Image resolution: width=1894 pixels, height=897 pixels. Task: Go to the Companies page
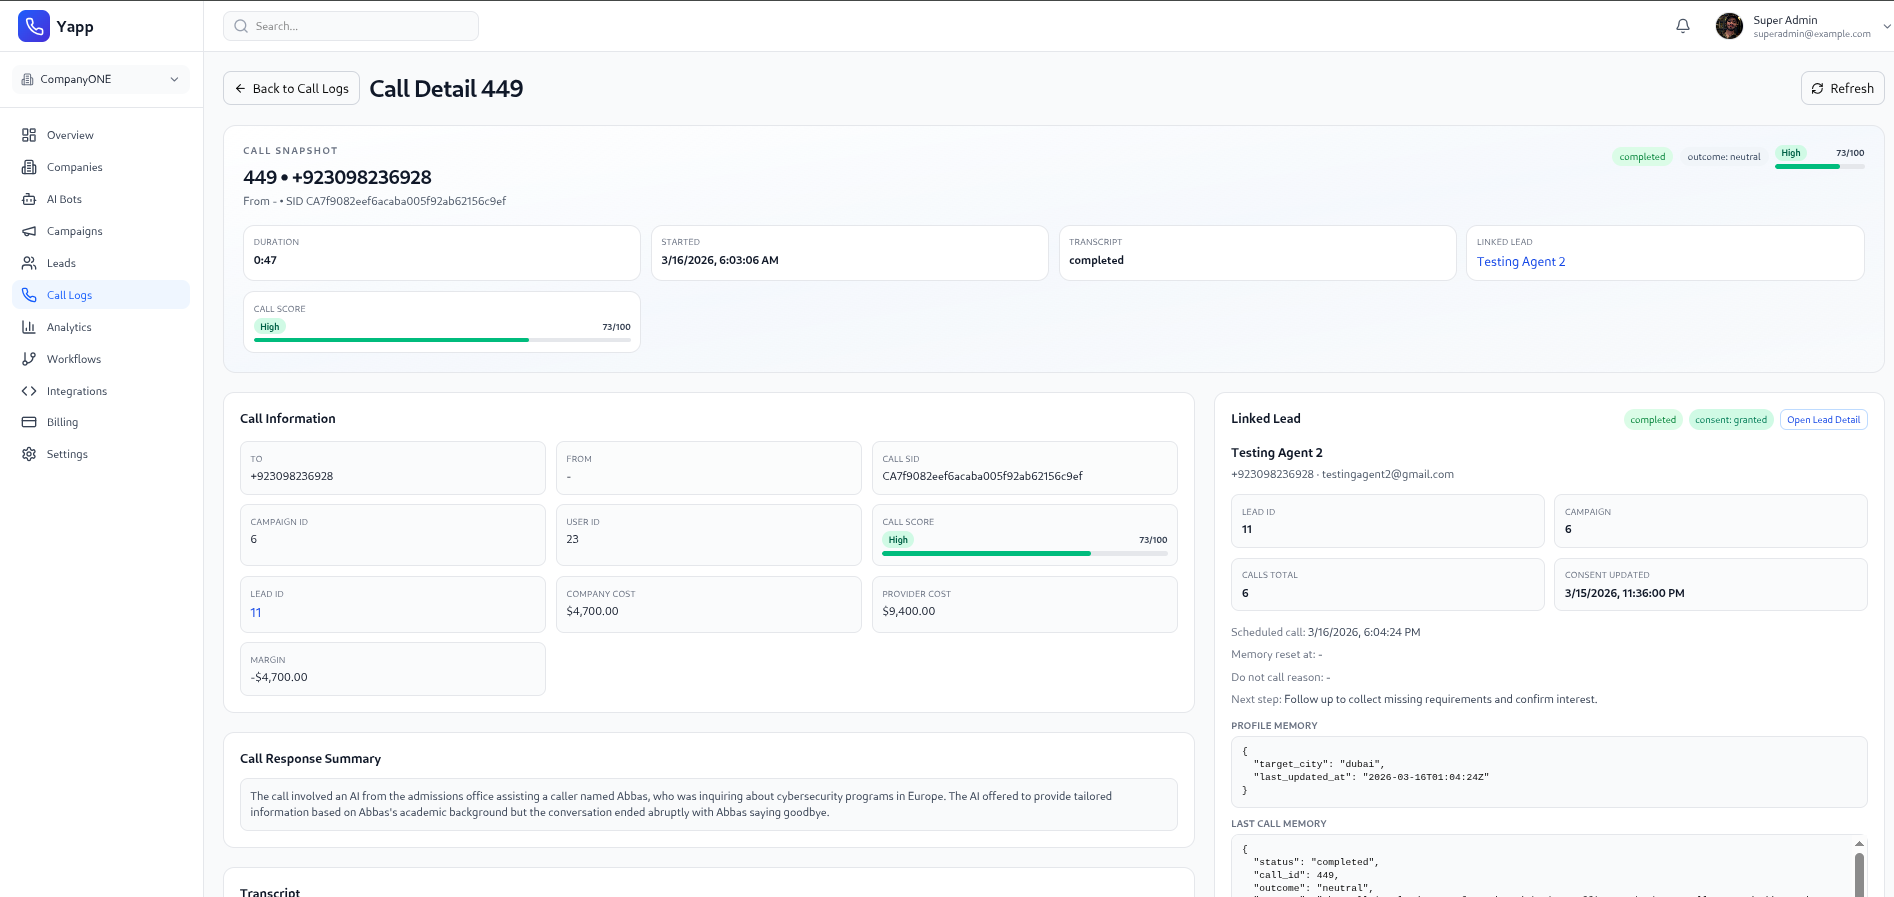pos(101,167)
